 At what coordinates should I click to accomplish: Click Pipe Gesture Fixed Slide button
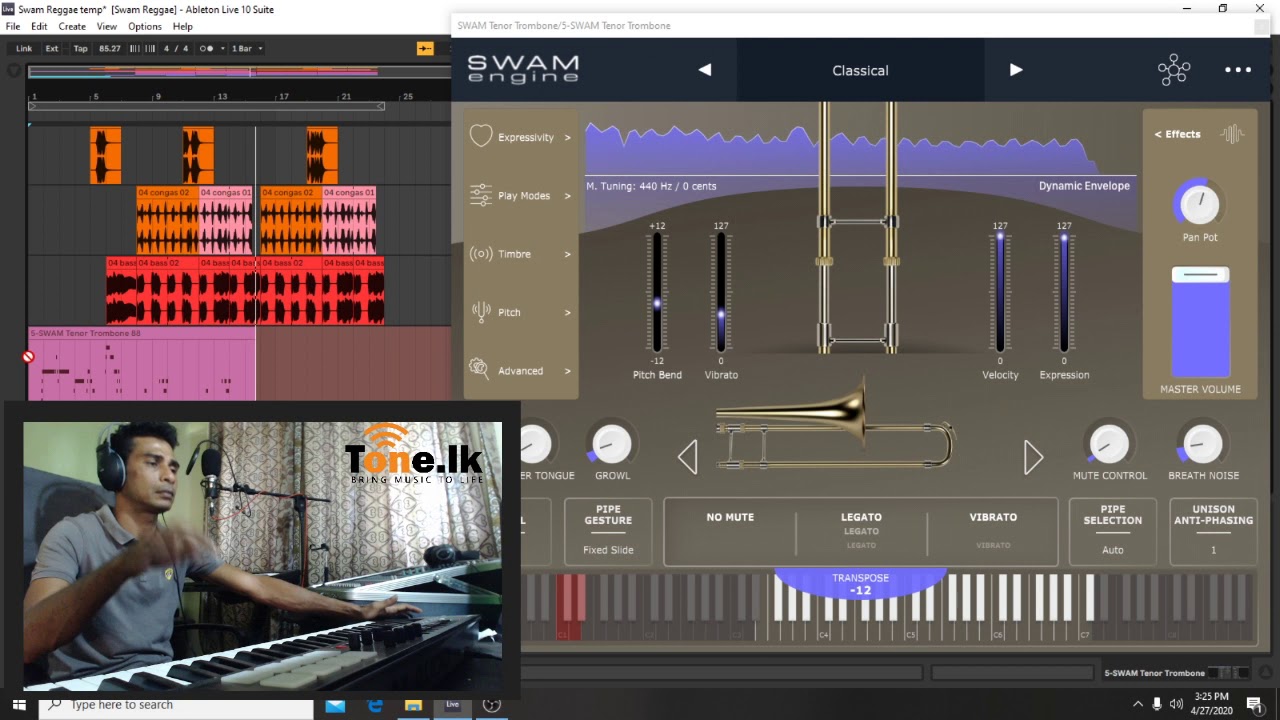(608, 532)
